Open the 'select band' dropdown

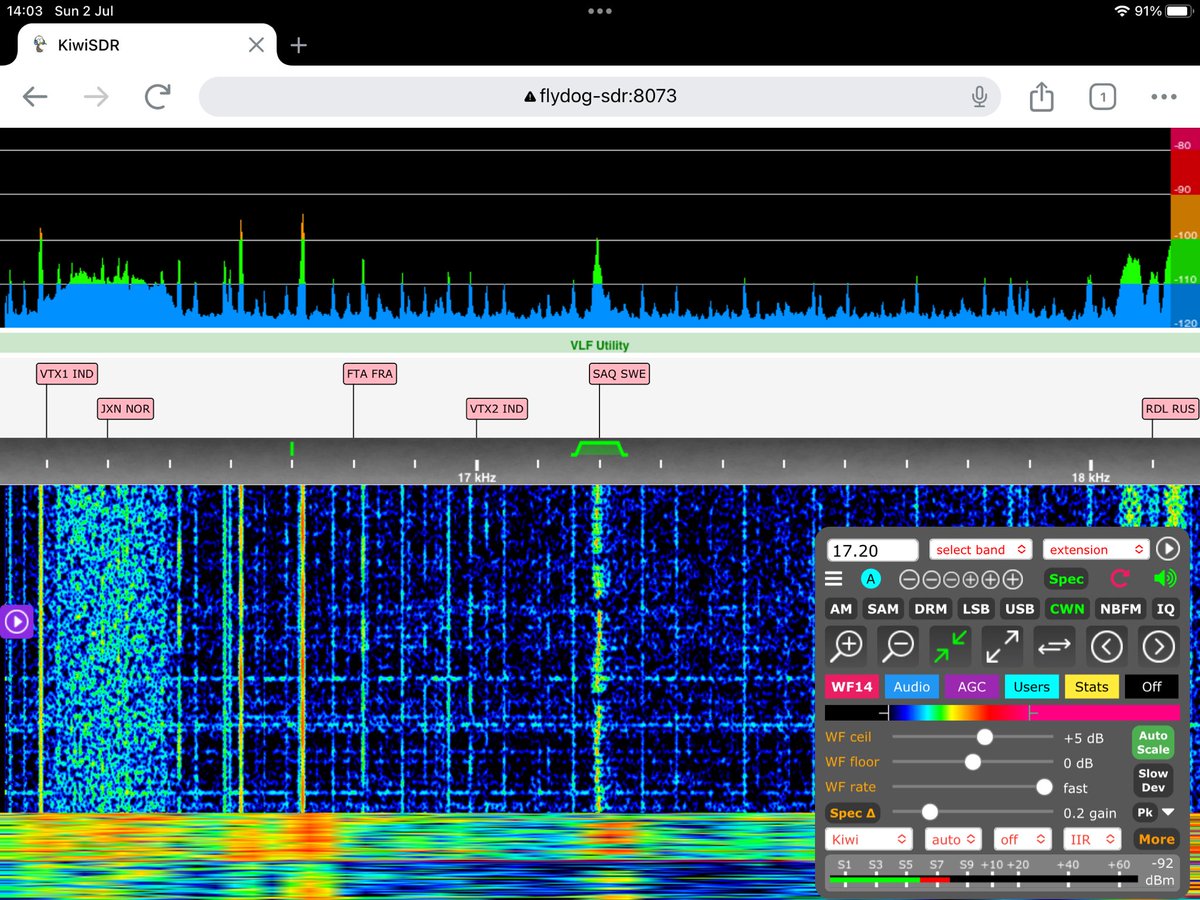[x=980, y=549]
